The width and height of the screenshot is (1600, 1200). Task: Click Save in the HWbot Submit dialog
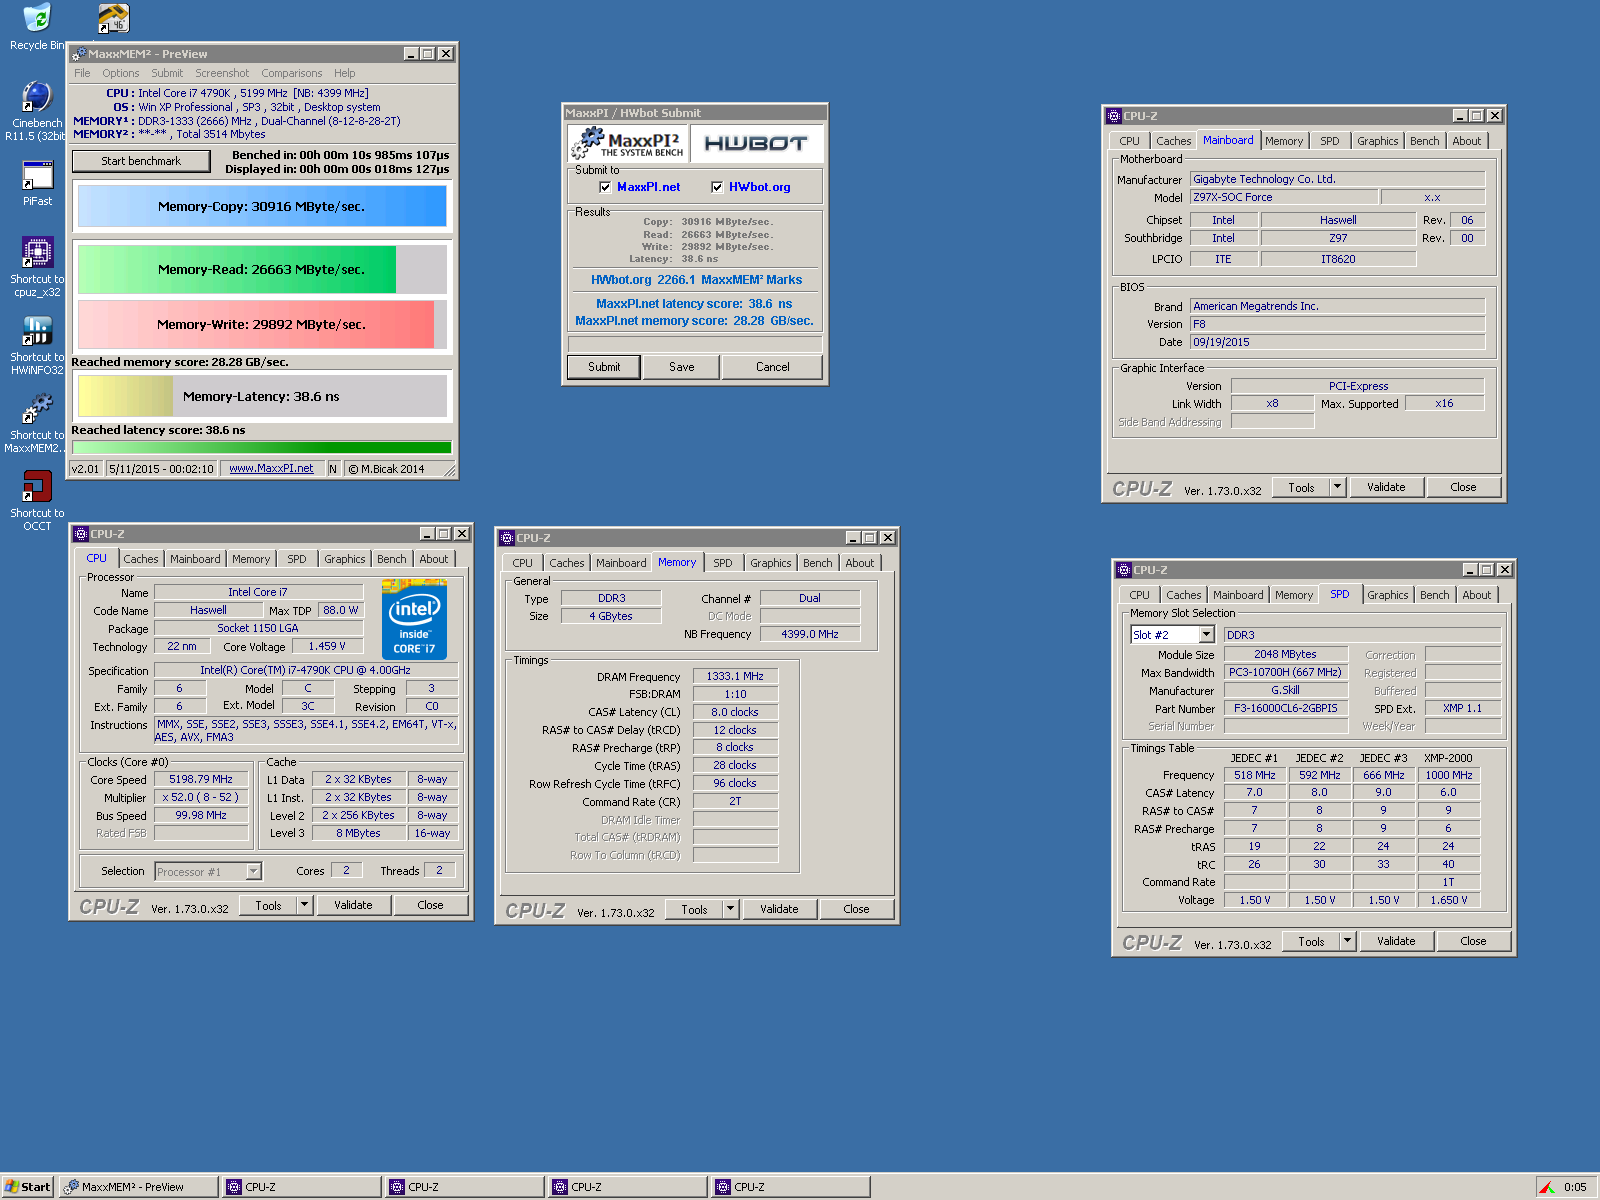(682, 367)
